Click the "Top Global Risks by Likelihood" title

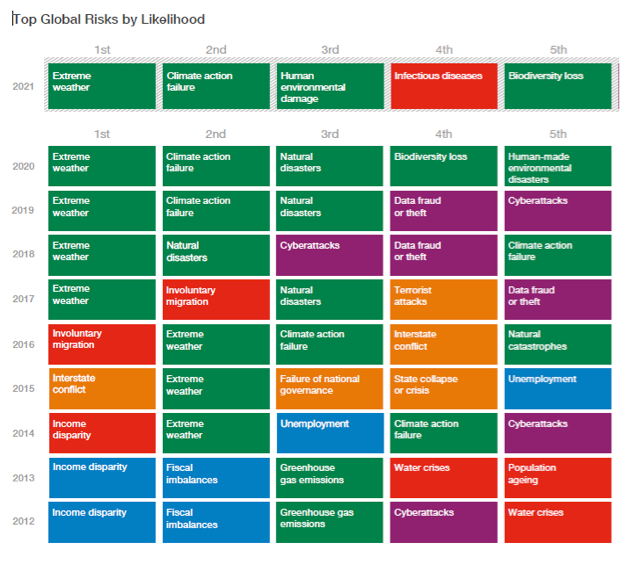(x=109, y=19)
